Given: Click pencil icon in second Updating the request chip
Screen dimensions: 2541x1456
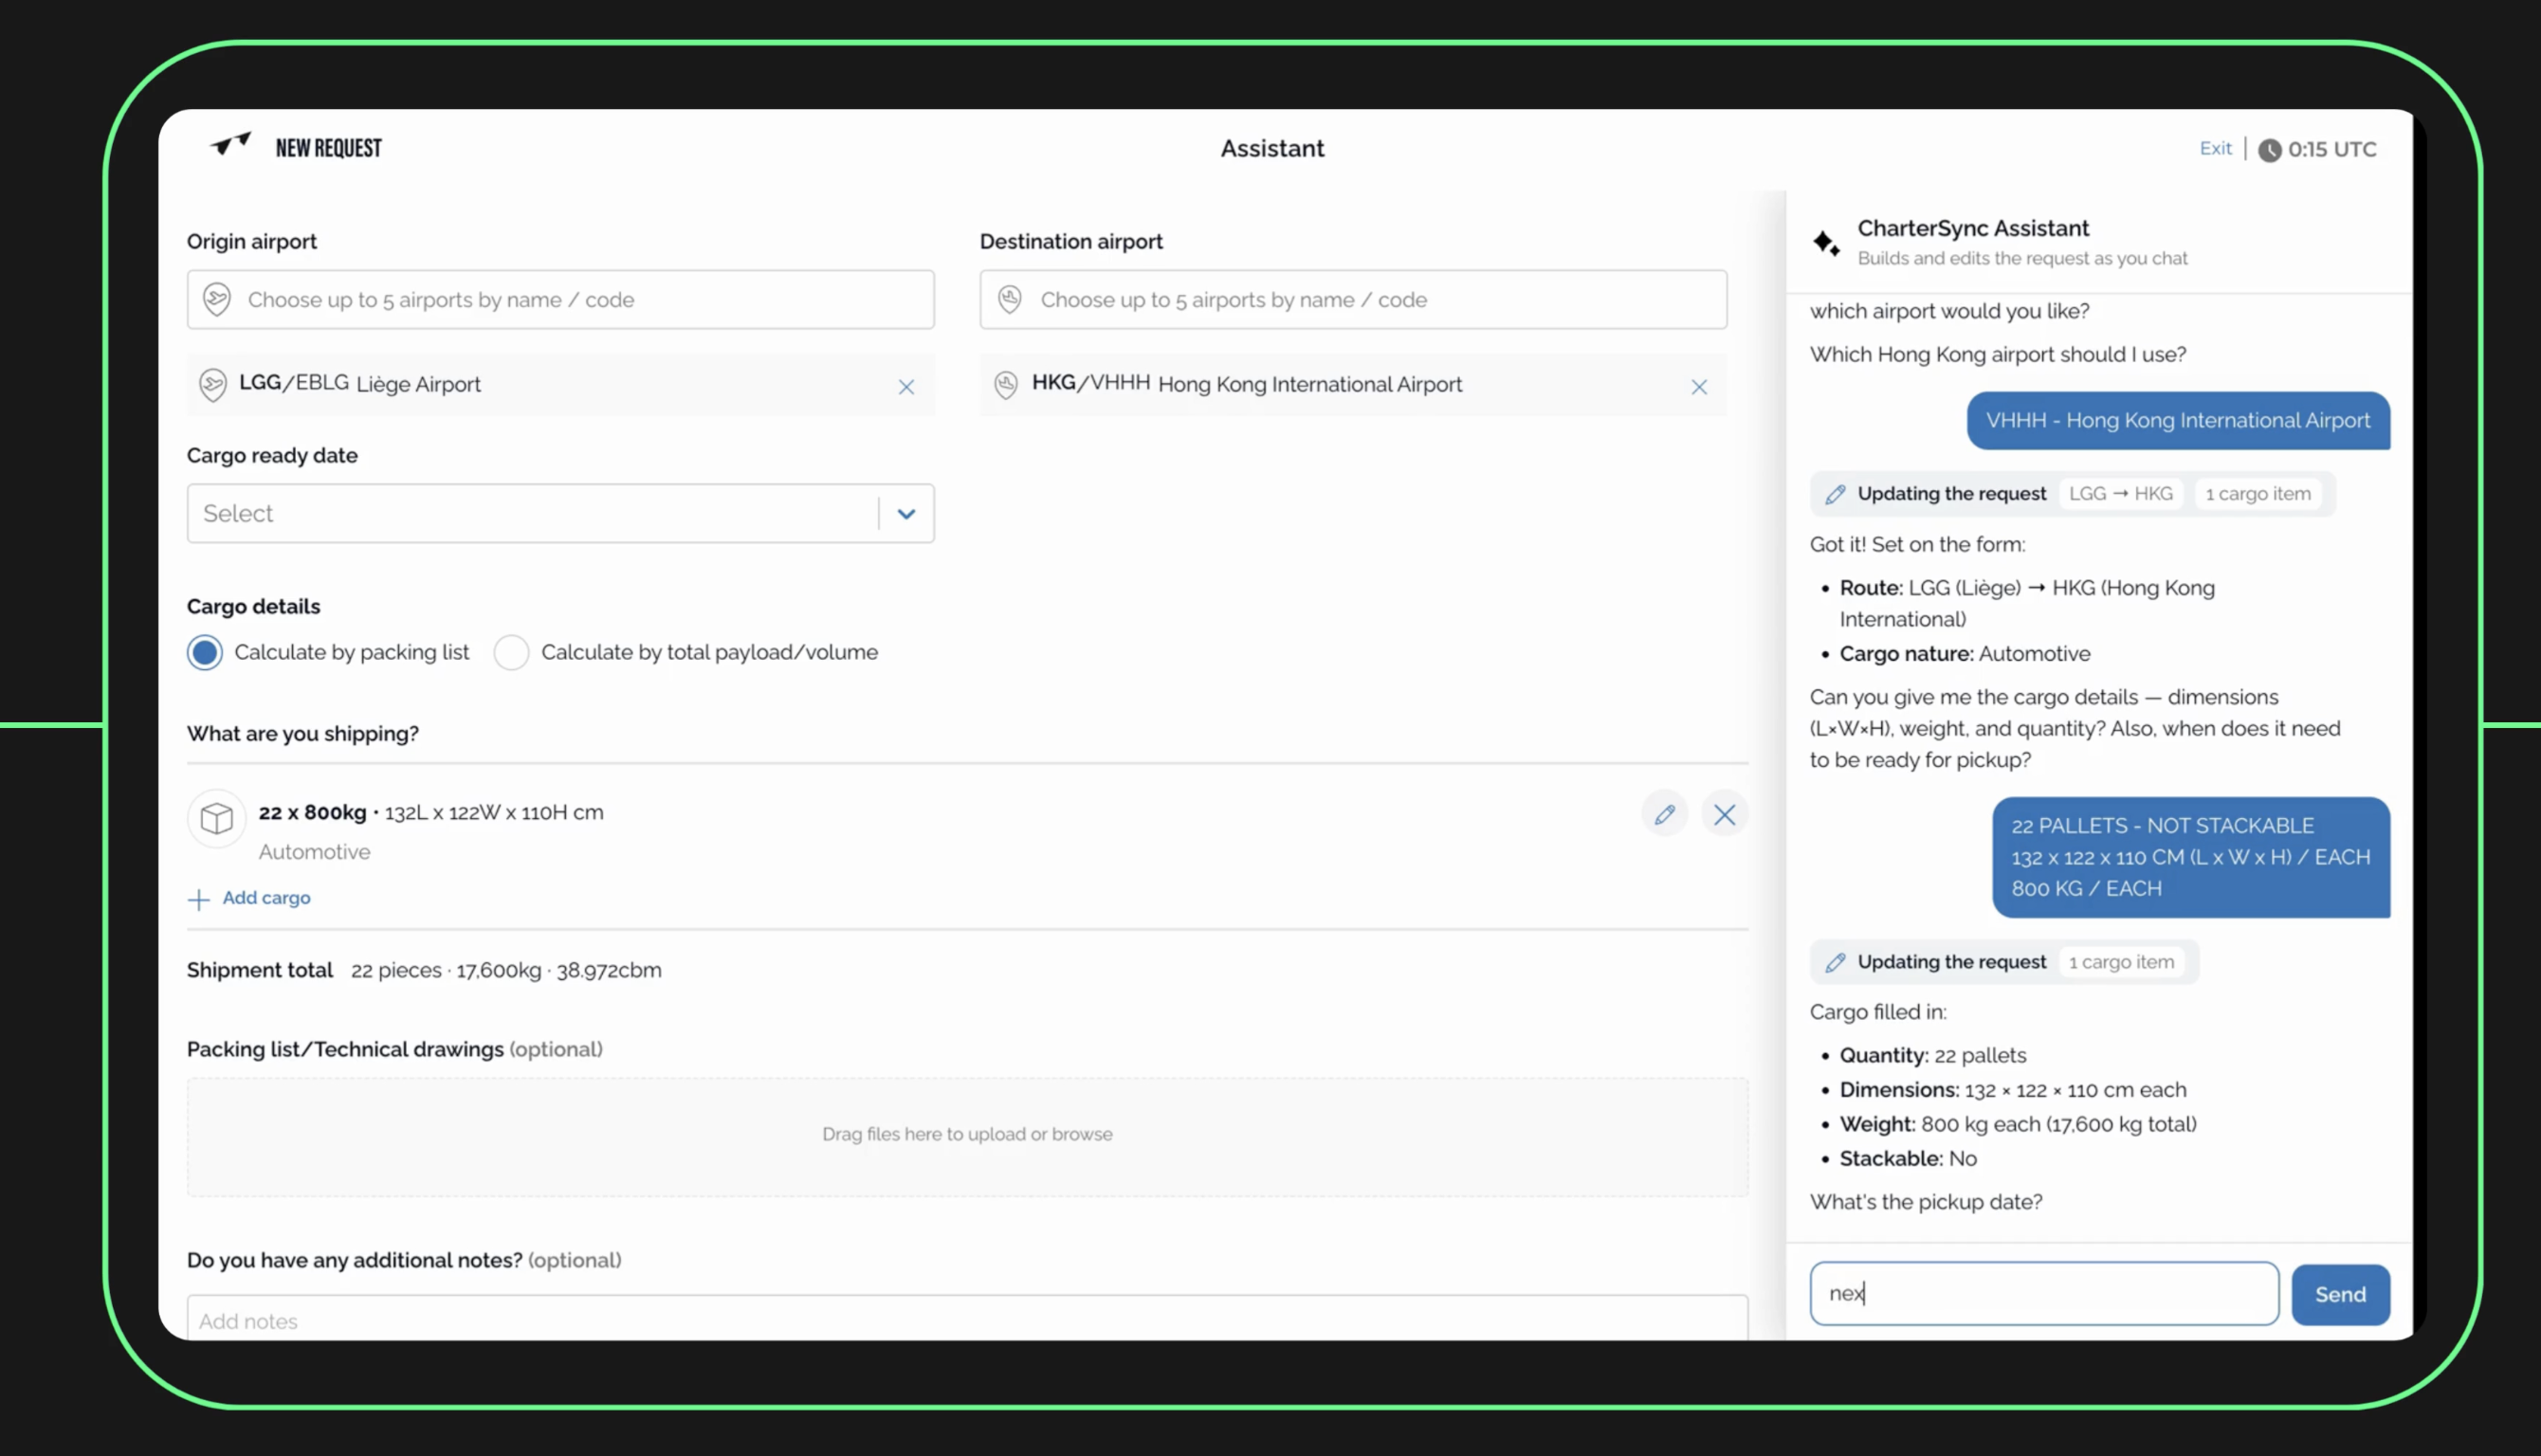Looking at the screenshot, I should point(1835,962).
